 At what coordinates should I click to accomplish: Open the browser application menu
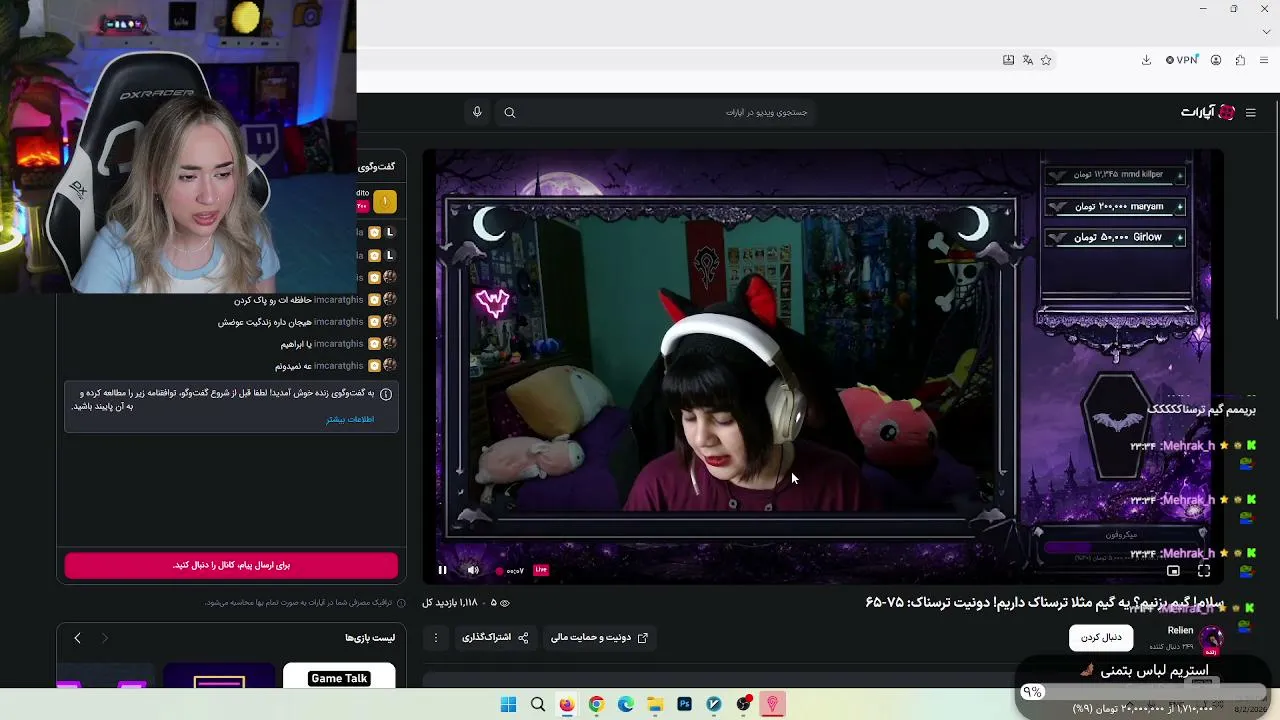coord(1264,60)
